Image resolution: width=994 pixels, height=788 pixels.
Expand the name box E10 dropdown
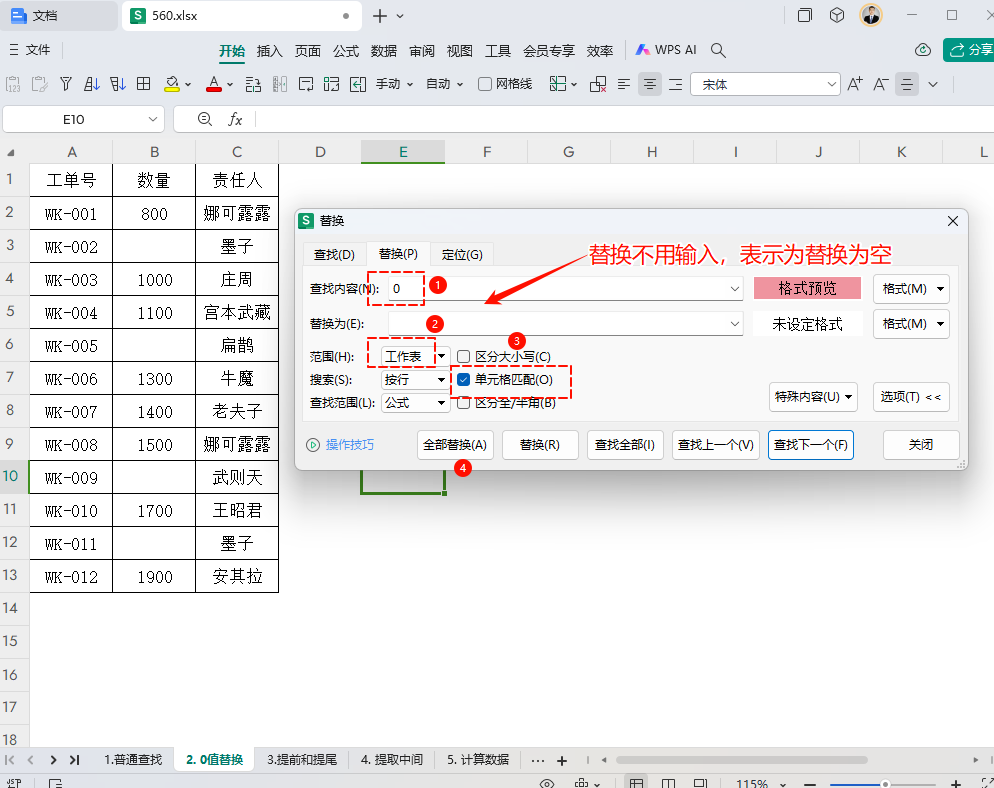152,119
